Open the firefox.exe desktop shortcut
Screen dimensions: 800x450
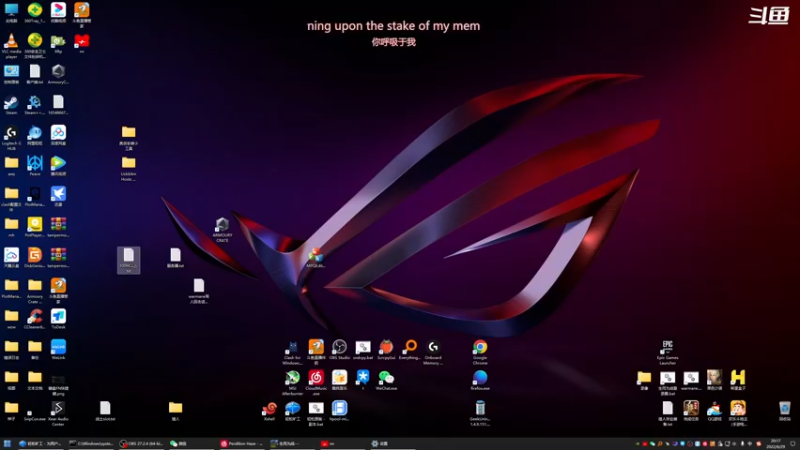click(x=480, y=380)
